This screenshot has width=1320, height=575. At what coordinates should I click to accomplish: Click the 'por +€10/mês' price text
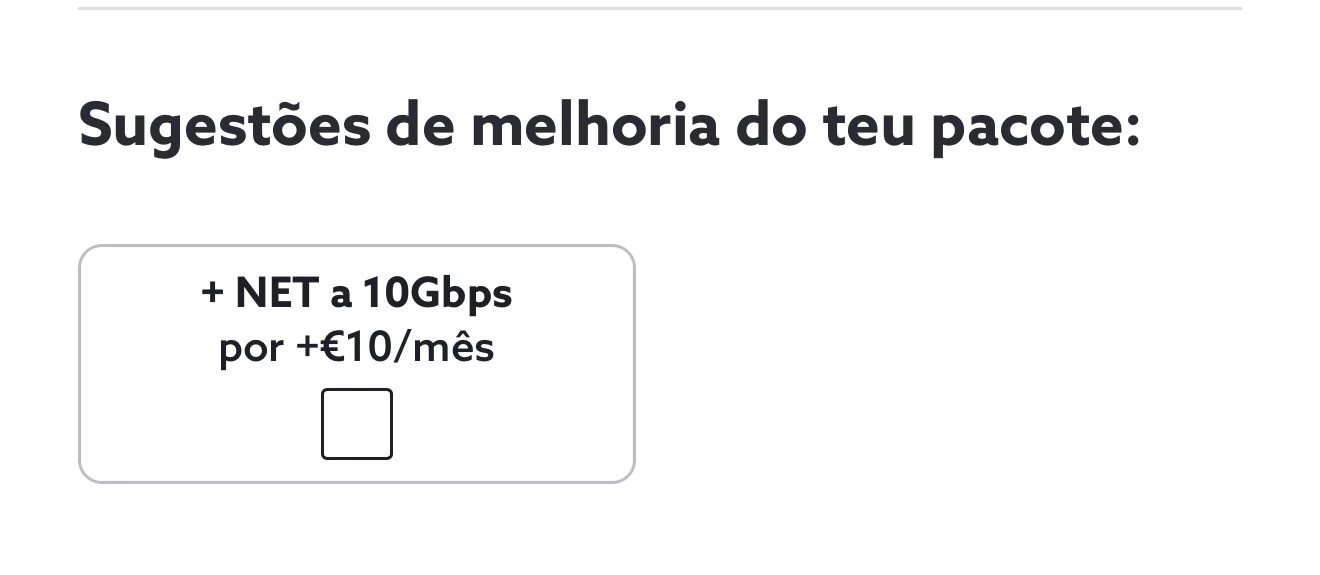(x=357, y=348)
